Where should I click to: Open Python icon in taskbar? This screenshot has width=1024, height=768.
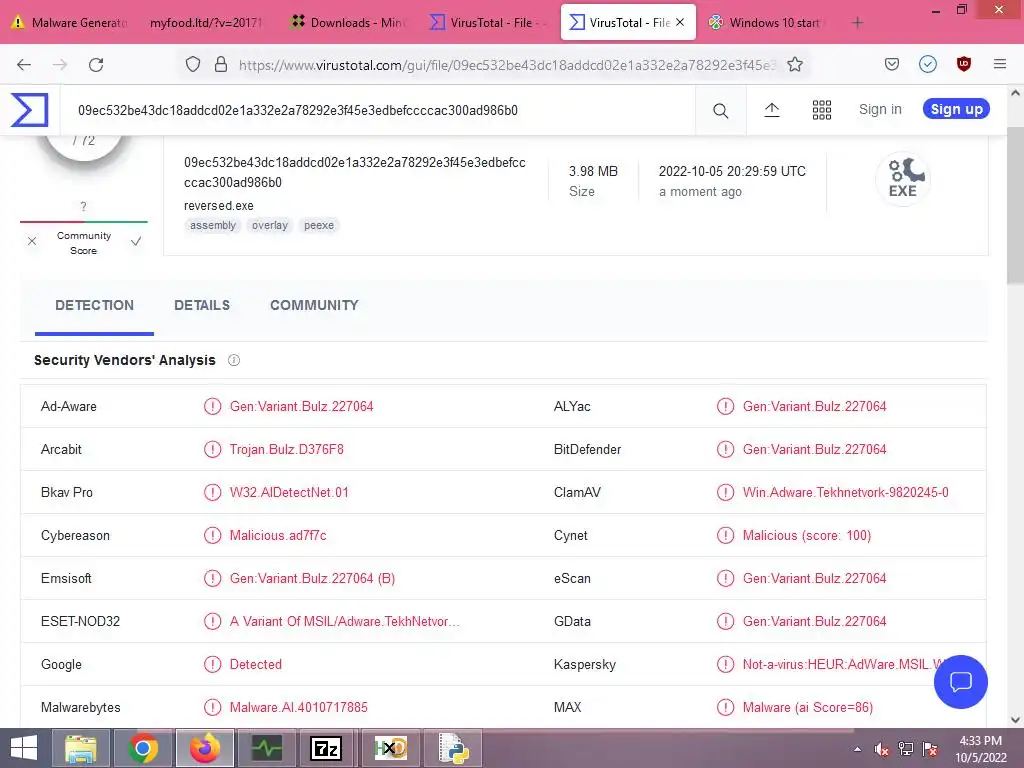[x=454, y=748]
